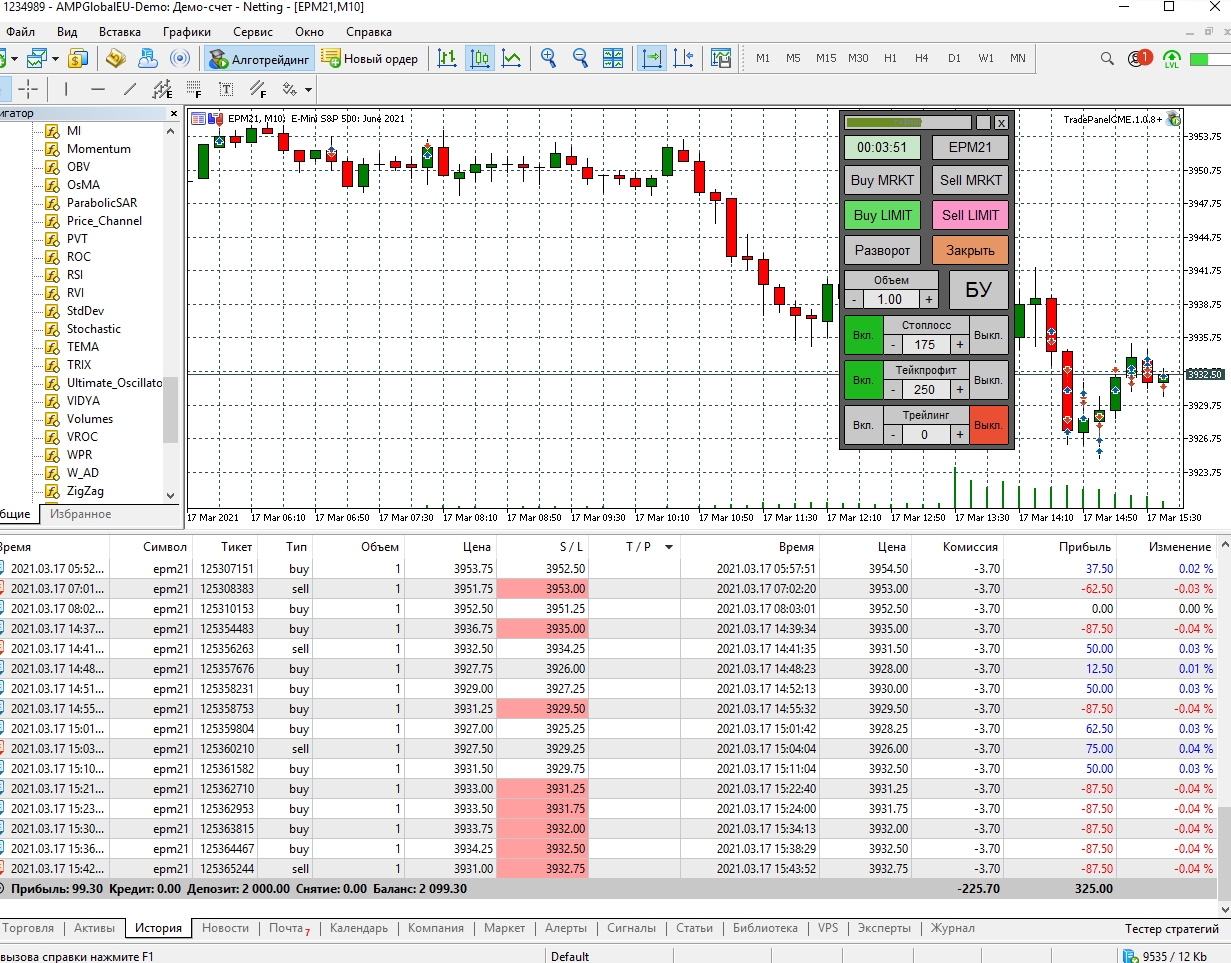This screenshot has height=963, width=1231.
Task: Toggle the small square panel minimize box
Action: 983,123
